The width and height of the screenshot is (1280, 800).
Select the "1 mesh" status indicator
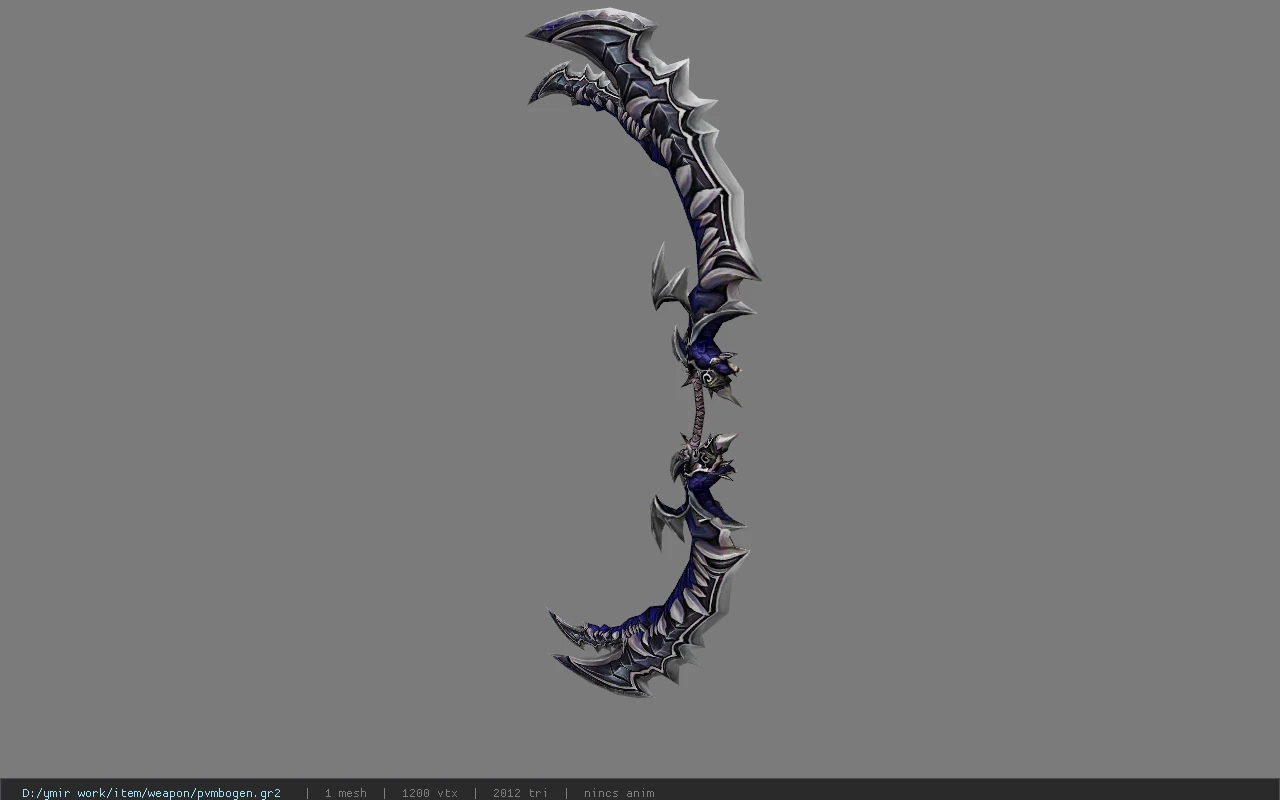tap(345, 793)
